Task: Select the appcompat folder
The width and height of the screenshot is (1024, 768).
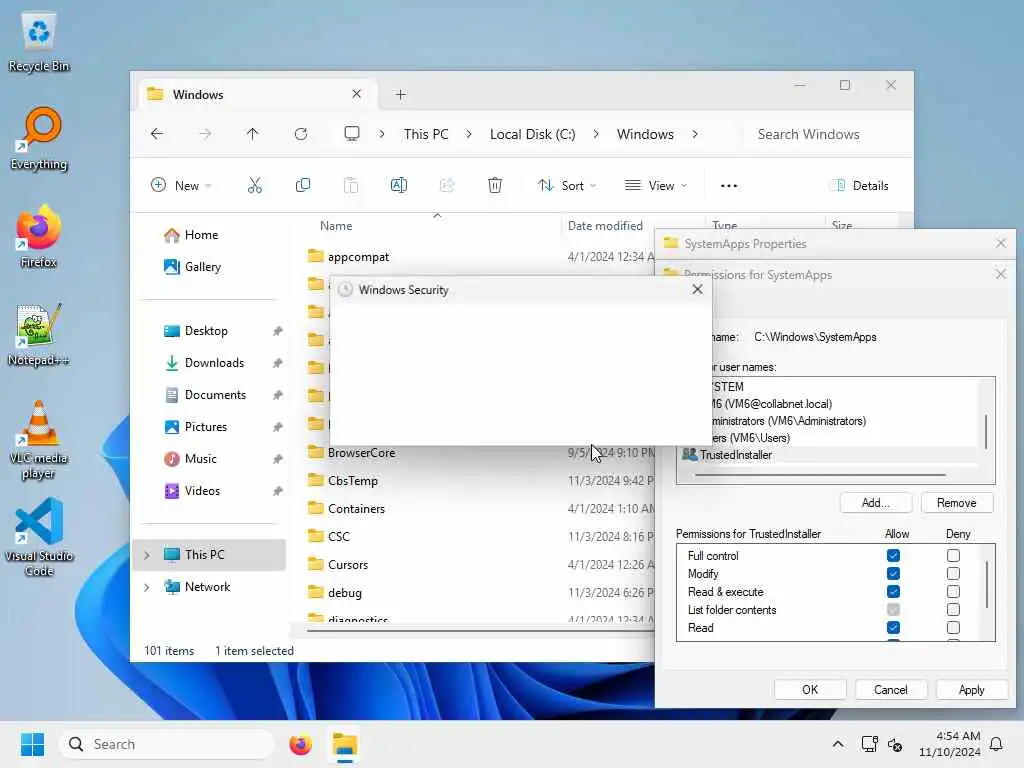Action: coord(358,257)
